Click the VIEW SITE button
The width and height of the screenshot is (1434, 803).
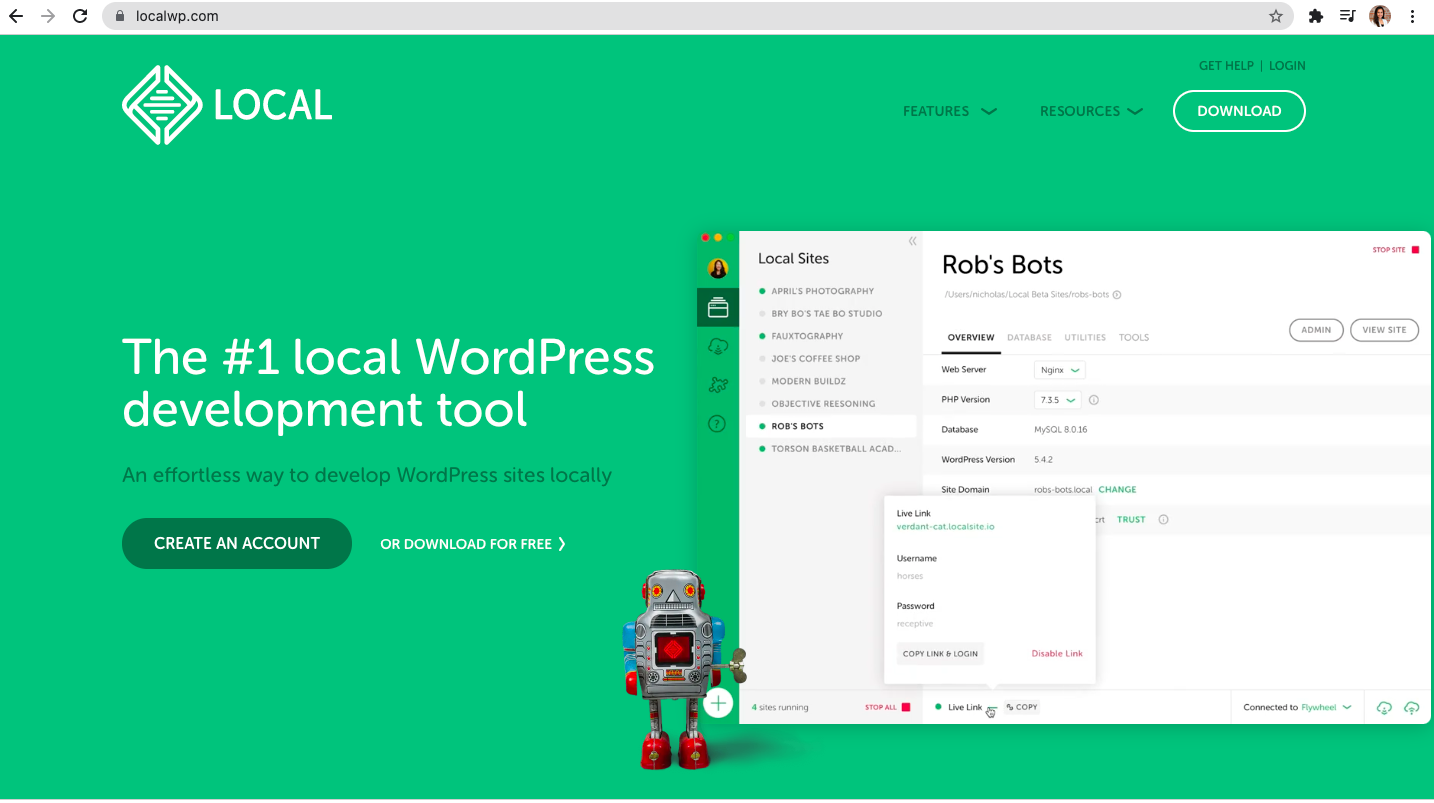click(1384, 330)
